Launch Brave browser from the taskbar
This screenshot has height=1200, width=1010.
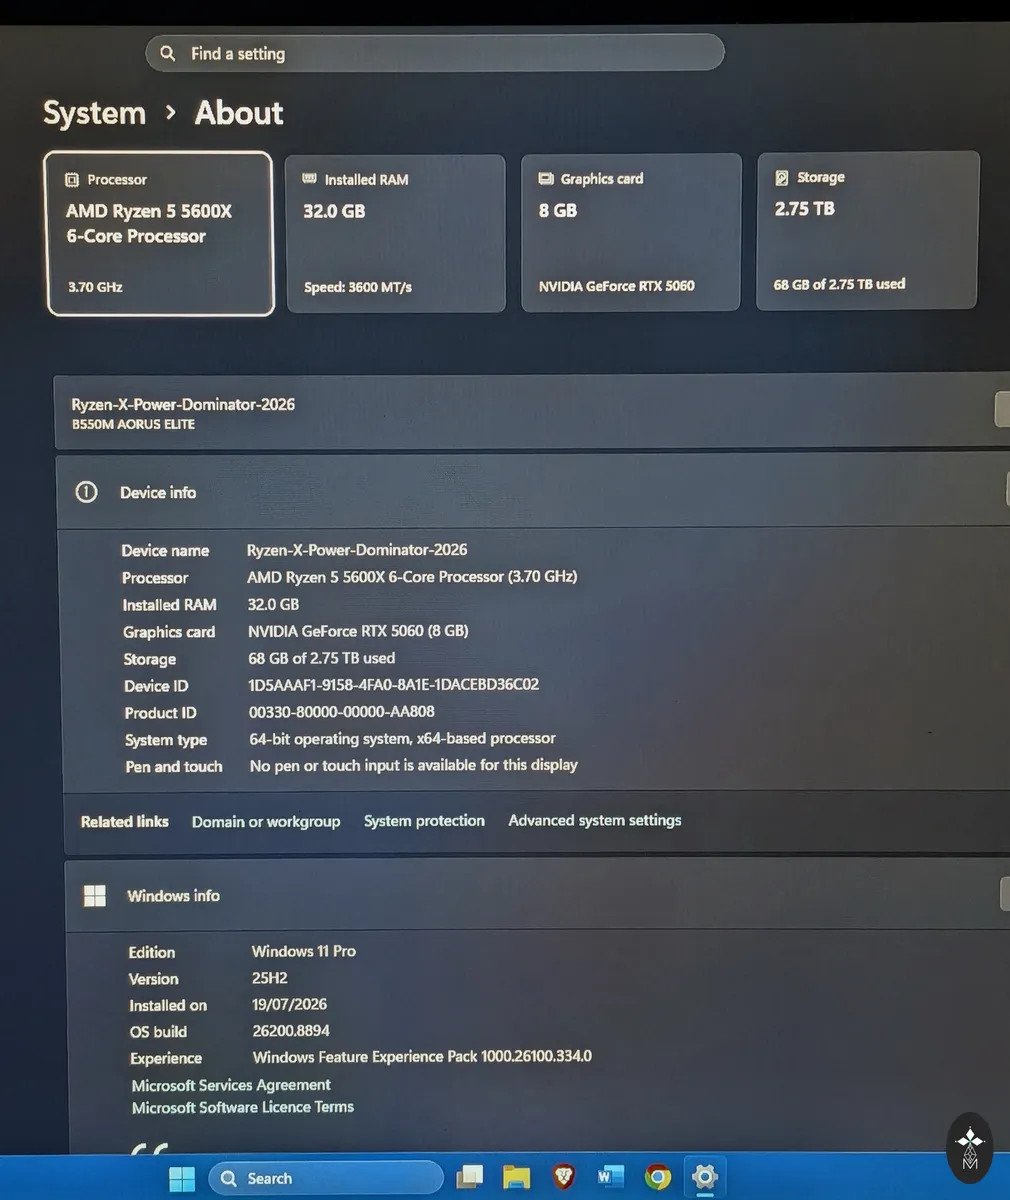coord(563,1177)
